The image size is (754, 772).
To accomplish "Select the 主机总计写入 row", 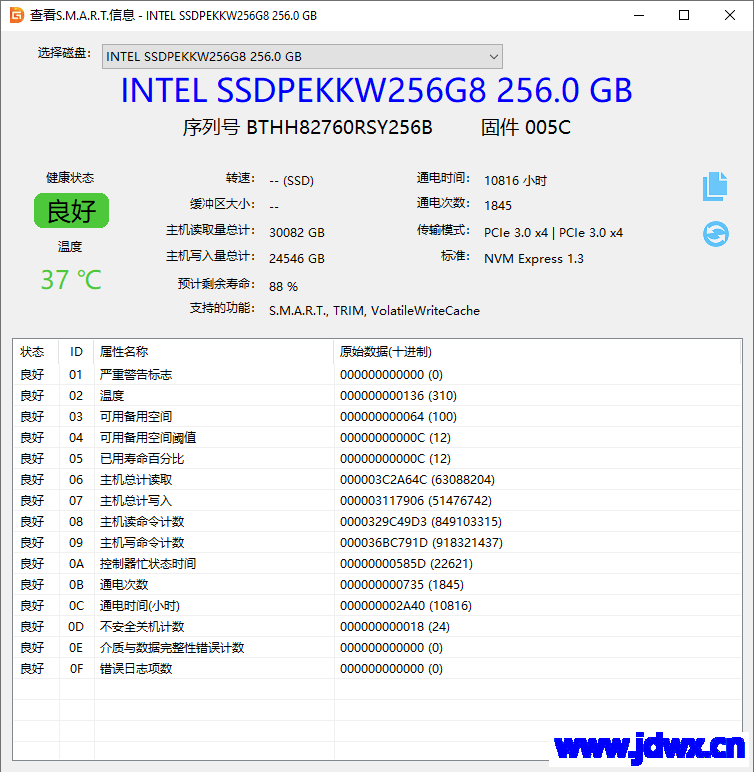I will click(x=377, y=501).
